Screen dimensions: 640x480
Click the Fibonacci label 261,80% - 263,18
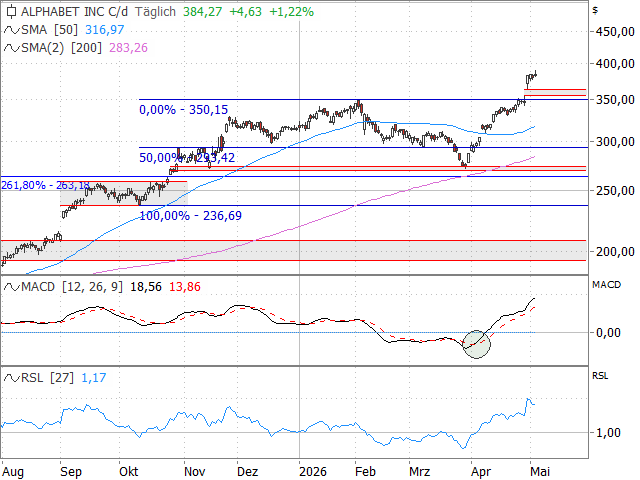pos(45,185)
